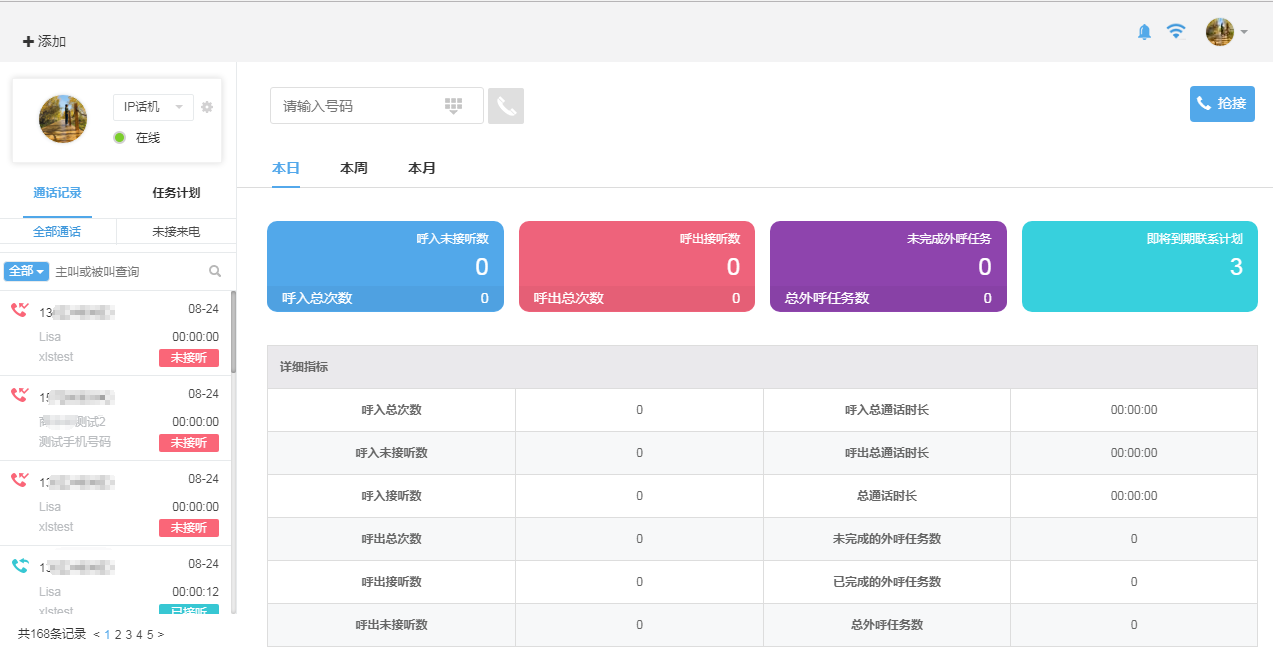
Task: Switch to the 任务计划 tab
Action: 176,193
